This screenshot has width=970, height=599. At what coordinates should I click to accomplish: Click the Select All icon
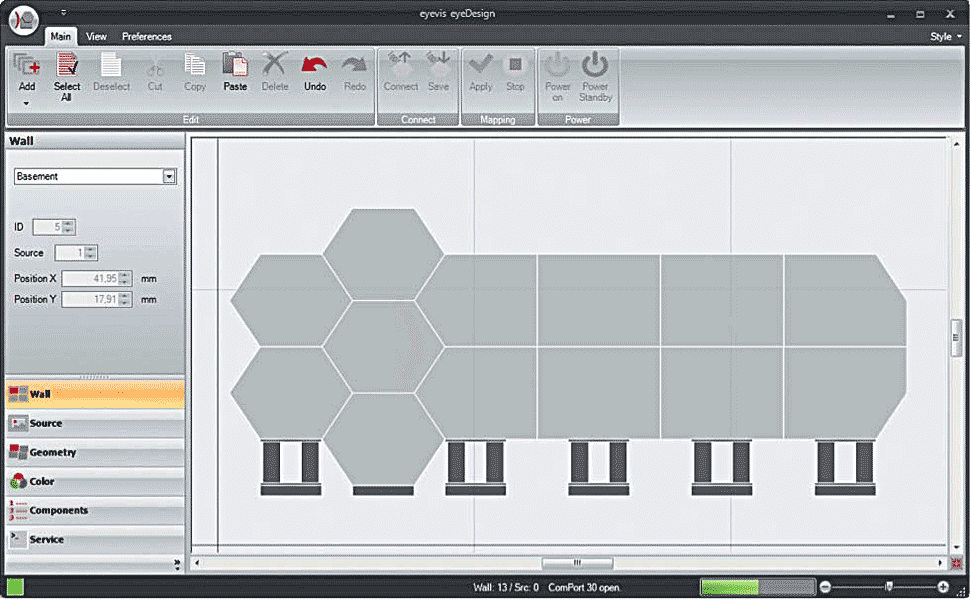pyautogui.click(x=67, y=66)
